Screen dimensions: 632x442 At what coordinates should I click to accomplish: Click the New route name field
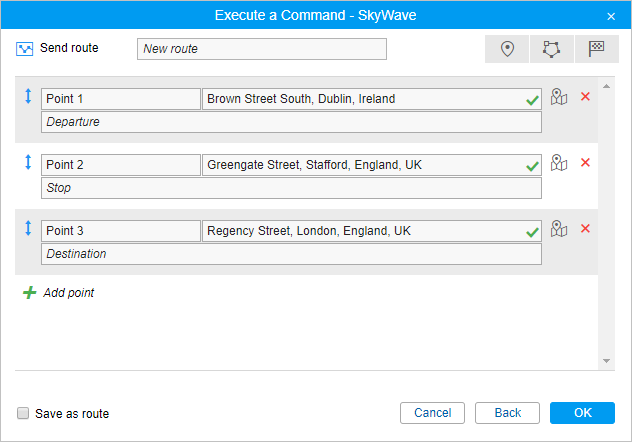(x=261, y=49)
